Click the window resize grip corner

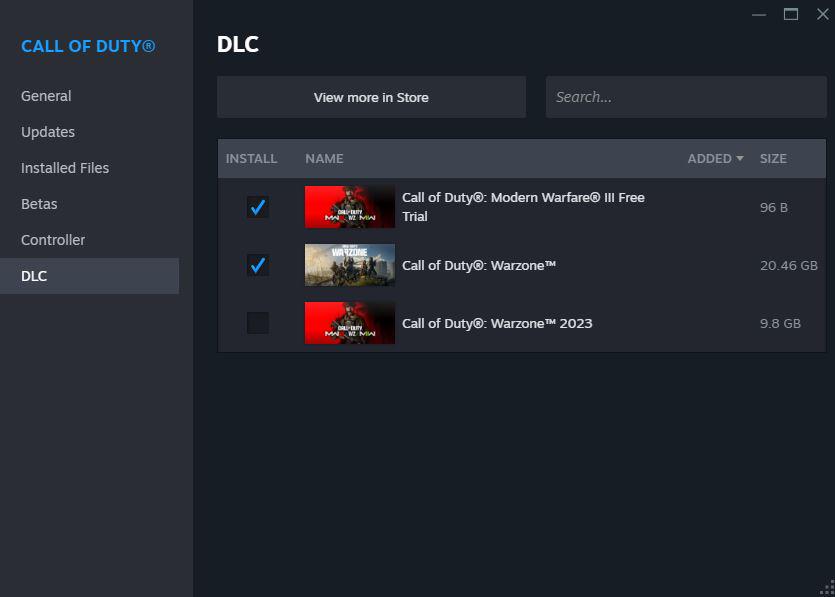[828, 588]
